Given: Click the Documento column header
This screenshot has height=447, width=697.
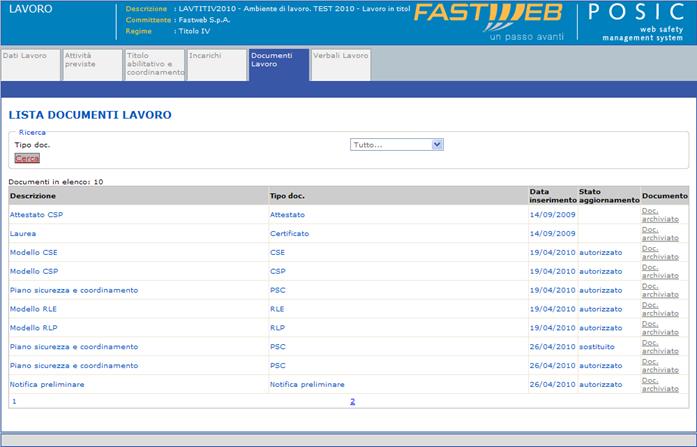Looking at the screenshot, I should click(665, 196).
